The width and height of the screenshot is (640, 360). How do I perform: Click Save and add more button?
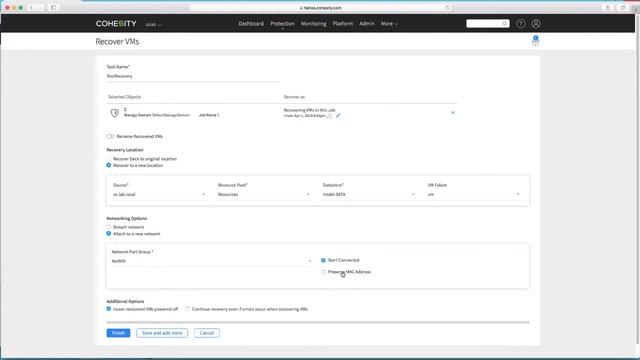coord(162,333)
